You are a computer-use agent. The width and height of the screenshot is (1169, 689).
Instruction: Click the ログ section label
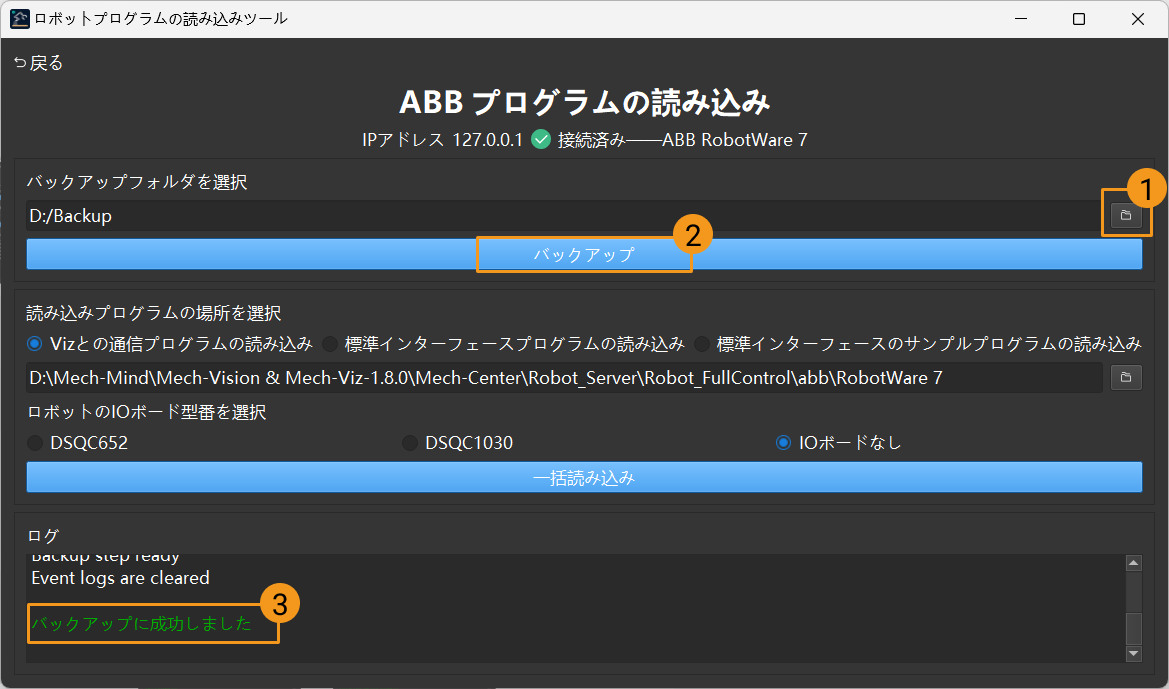(x=42, y=535)
